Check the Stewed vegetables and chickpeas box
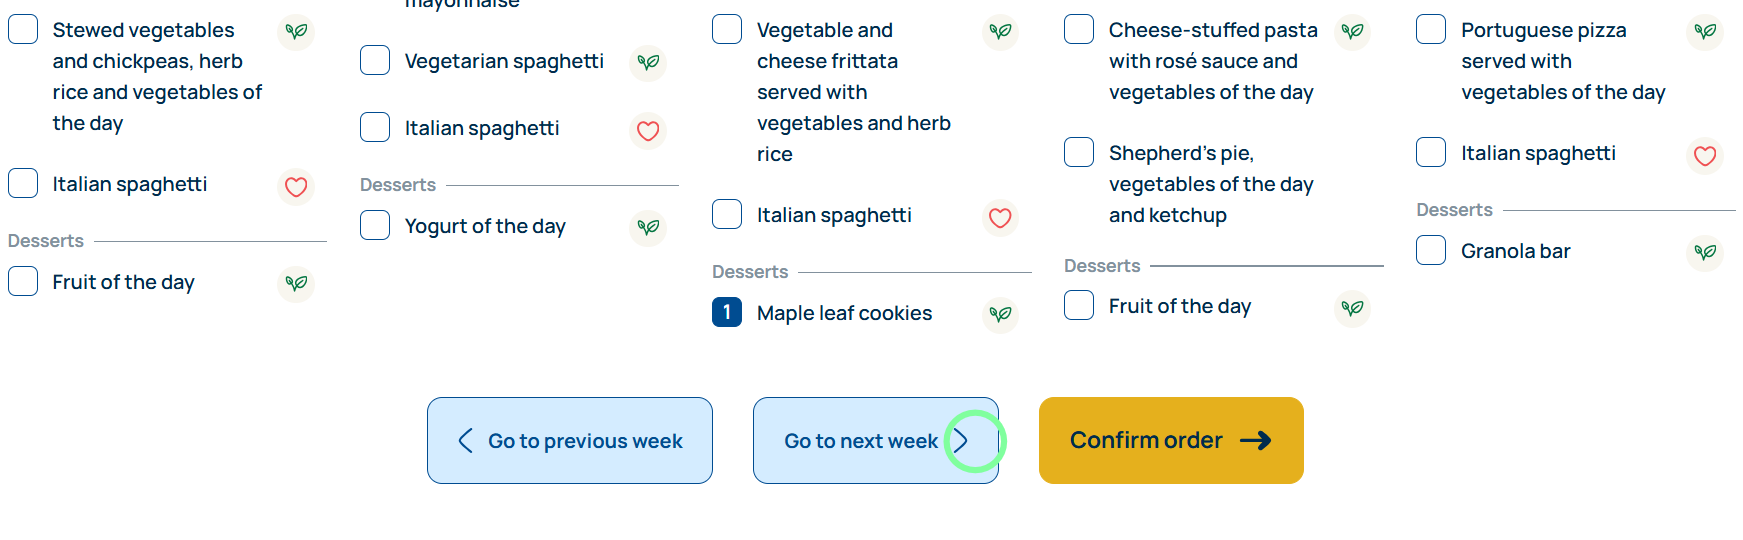The width and height of the screenshot is (1743, 540). [x=23, y=29]
